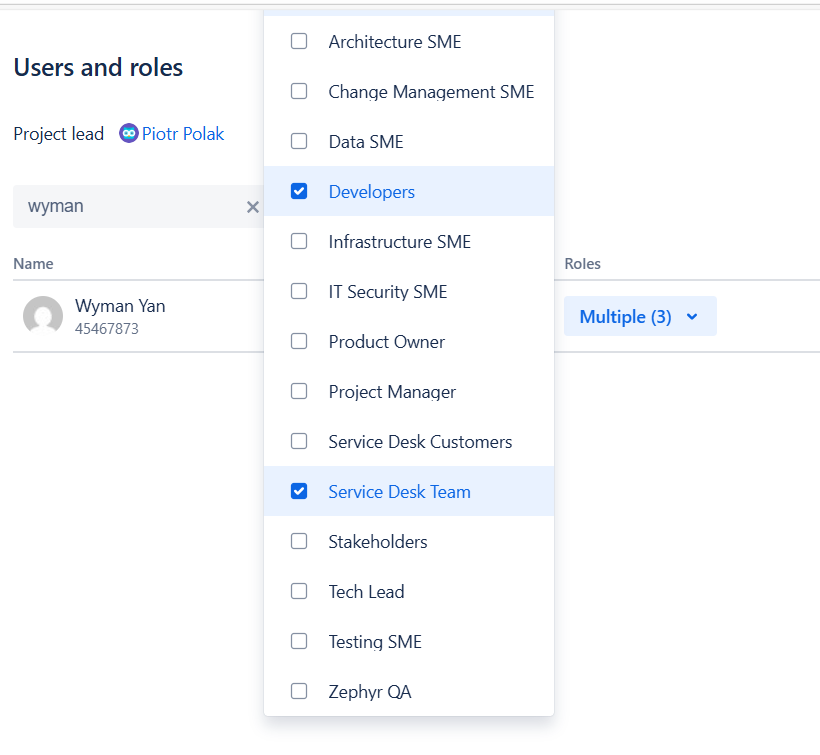Choose the IT Security SME role

(299, 292)
